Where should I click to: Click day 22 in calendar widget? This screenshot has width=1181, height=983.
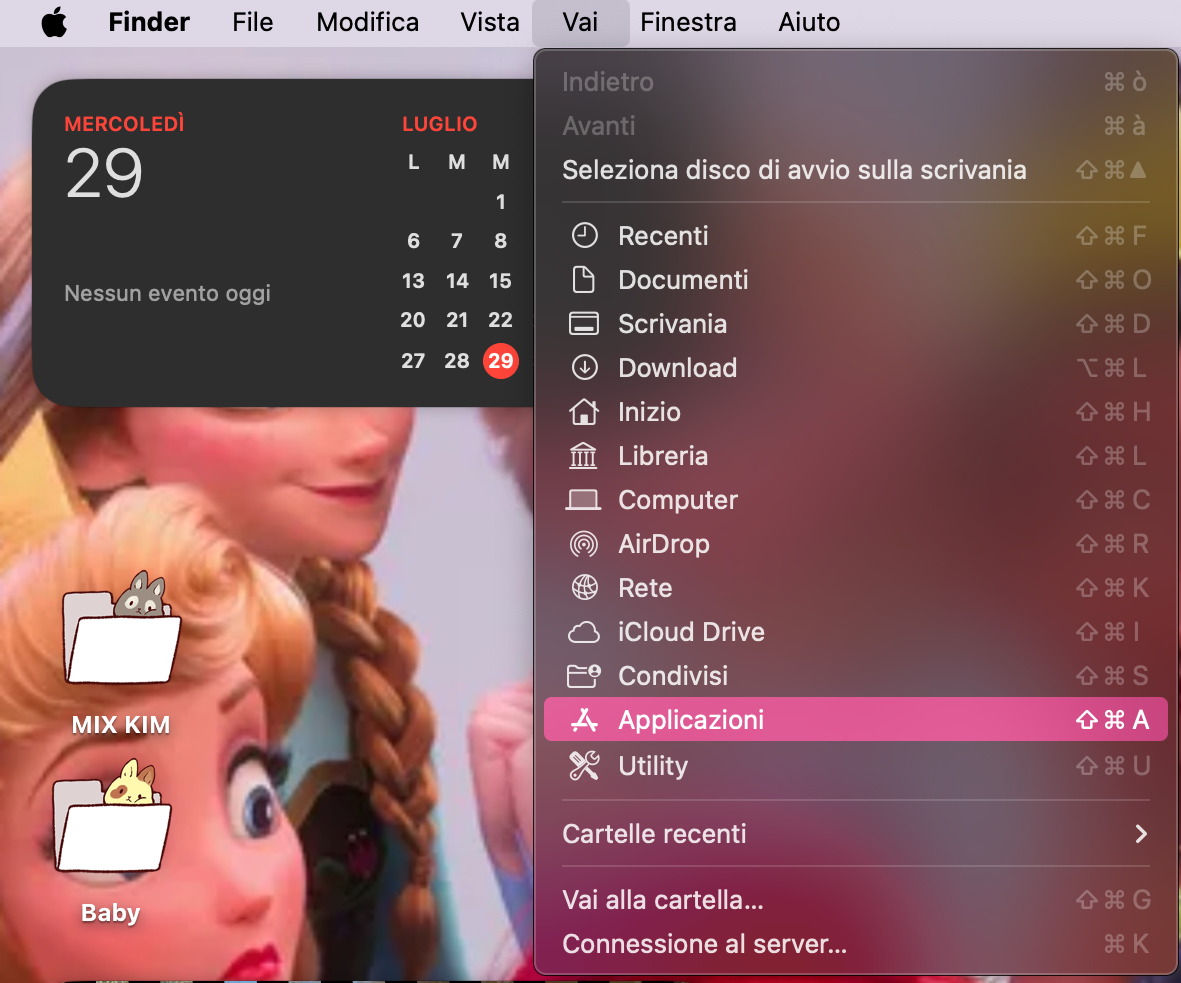pyautogui.click(x=500, y=320)
